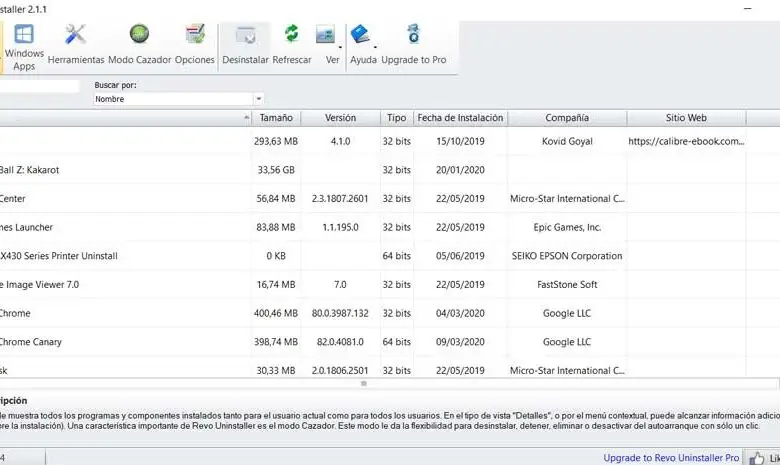Sort by the Sitio Web column header

click(x=686, y=118)
